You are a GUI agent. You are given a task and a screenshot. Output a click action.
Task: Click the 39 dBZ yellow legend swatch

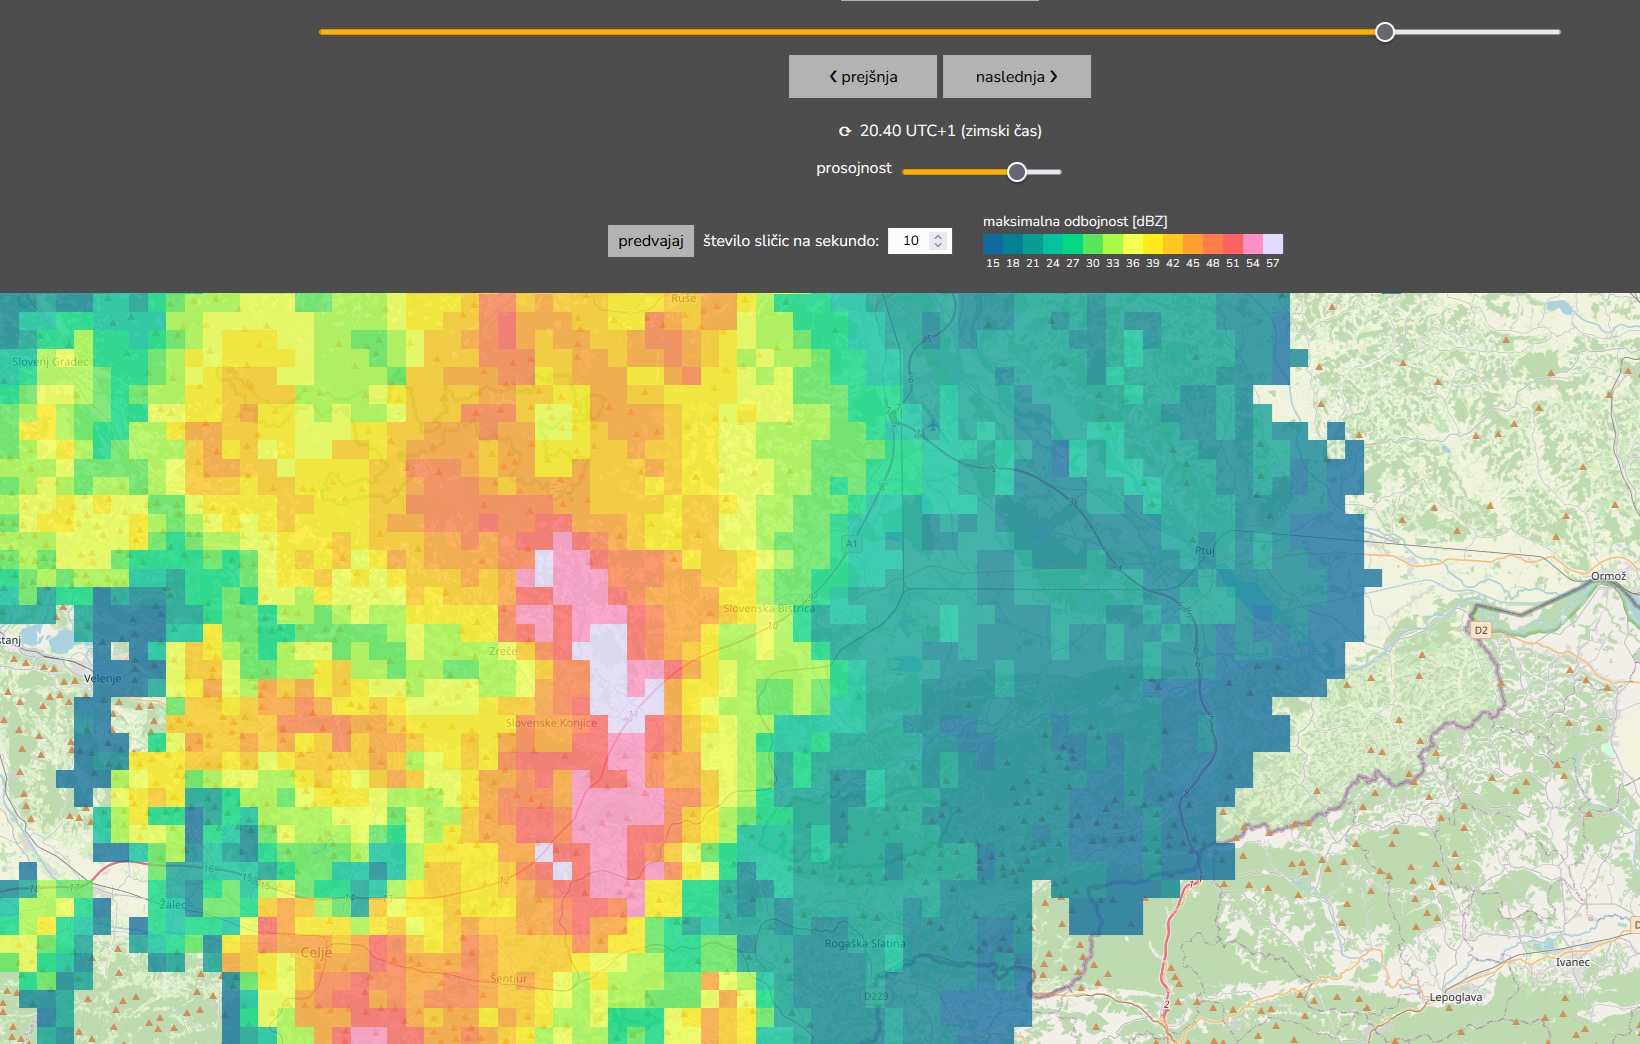pyautogui.click(x=1153, y=244)
